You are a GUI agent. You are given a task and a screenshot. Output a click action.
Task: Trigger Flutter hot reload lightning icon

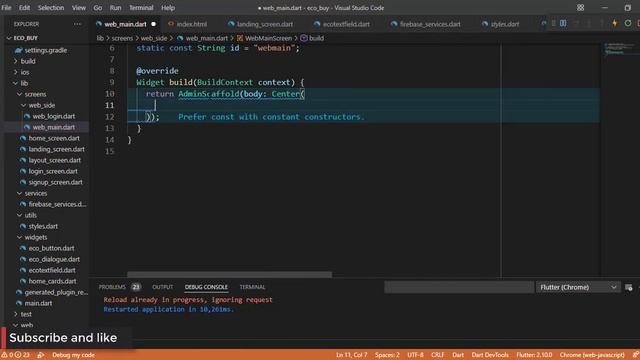(x=615, y=24)
